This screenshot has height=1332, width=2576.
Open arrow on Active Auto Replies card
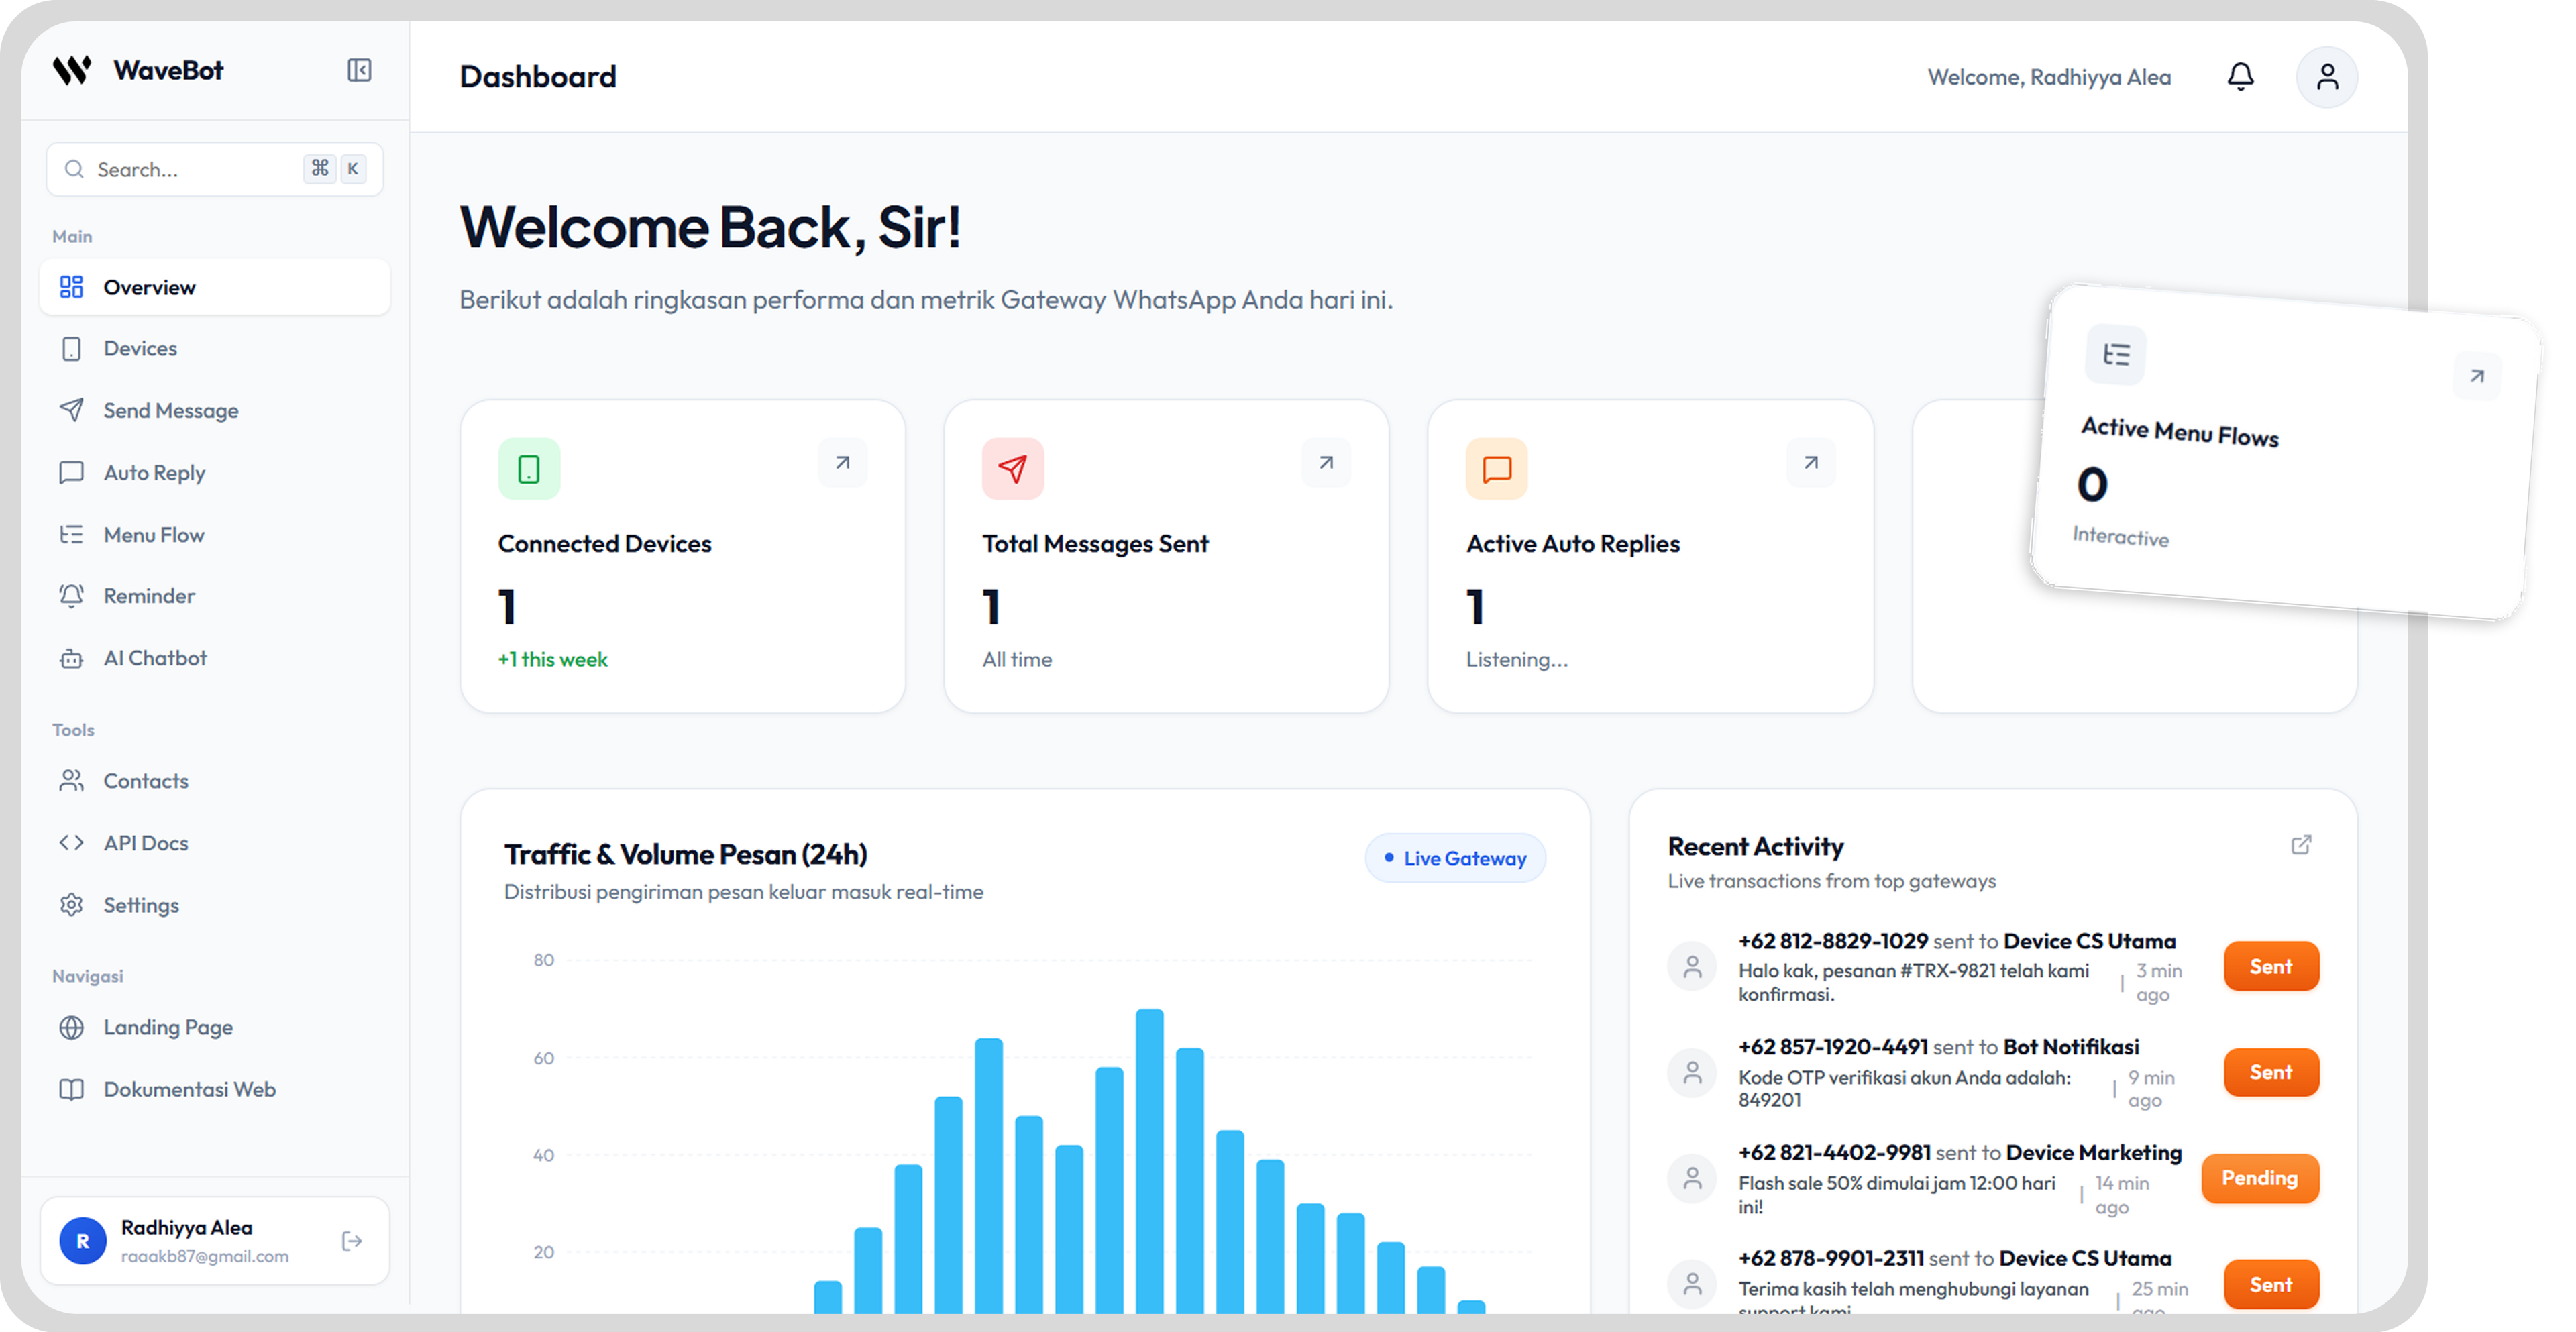click(x=1811, y=463)
